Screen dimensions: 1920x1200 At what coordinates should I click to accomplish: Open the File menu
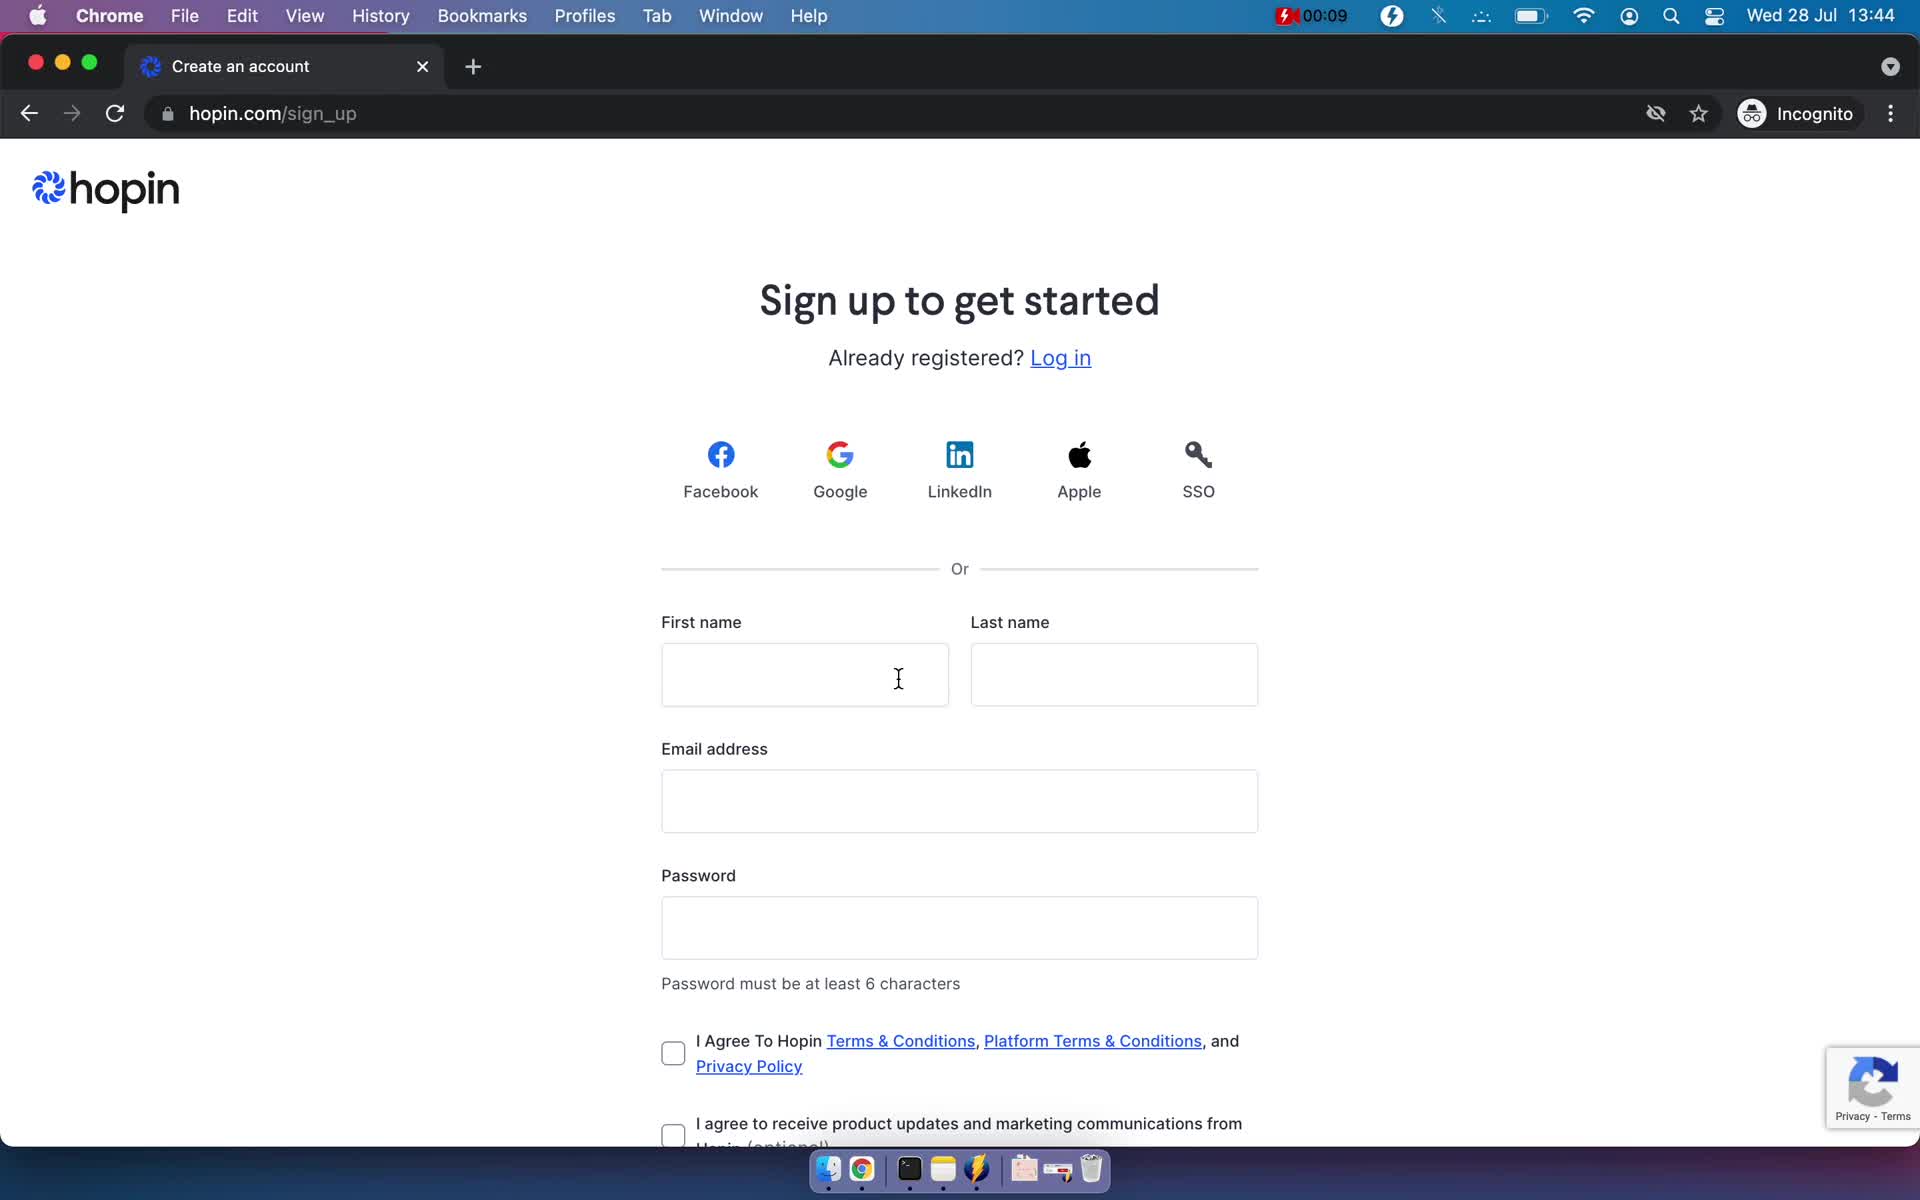184,16
